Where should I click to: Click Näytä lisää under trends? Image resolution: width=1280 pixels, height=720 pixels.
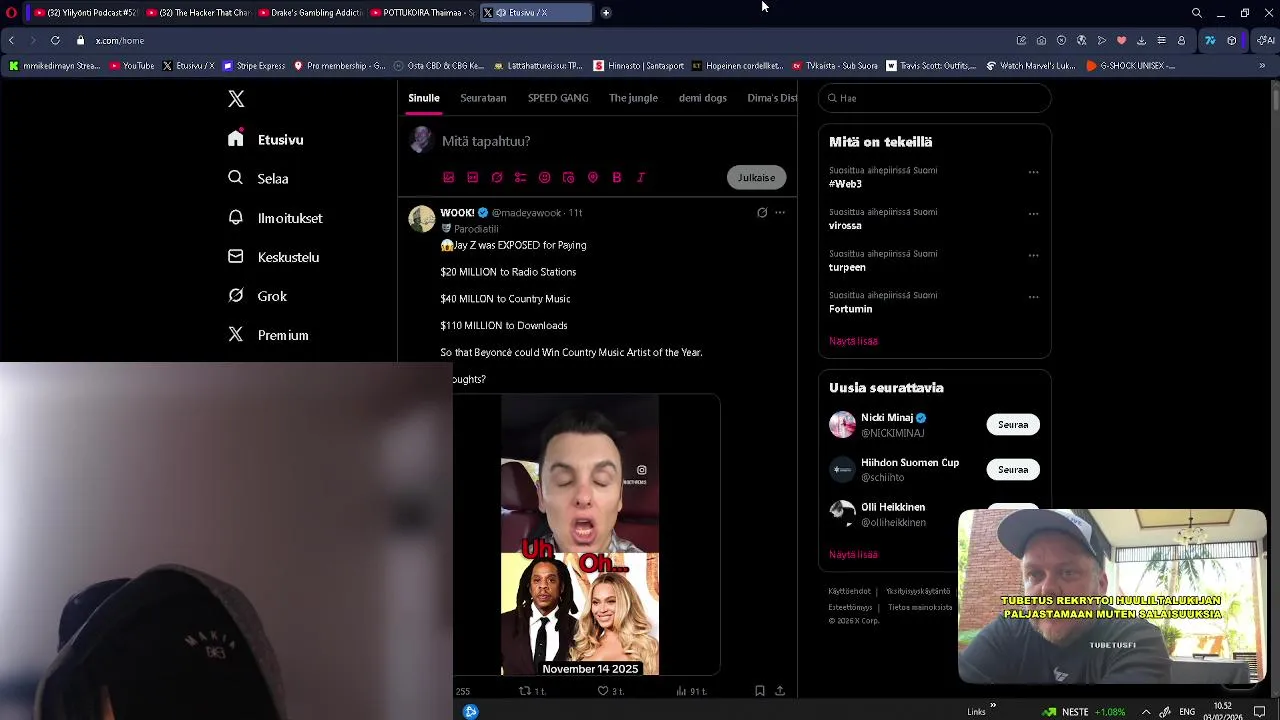pos(853,341)
